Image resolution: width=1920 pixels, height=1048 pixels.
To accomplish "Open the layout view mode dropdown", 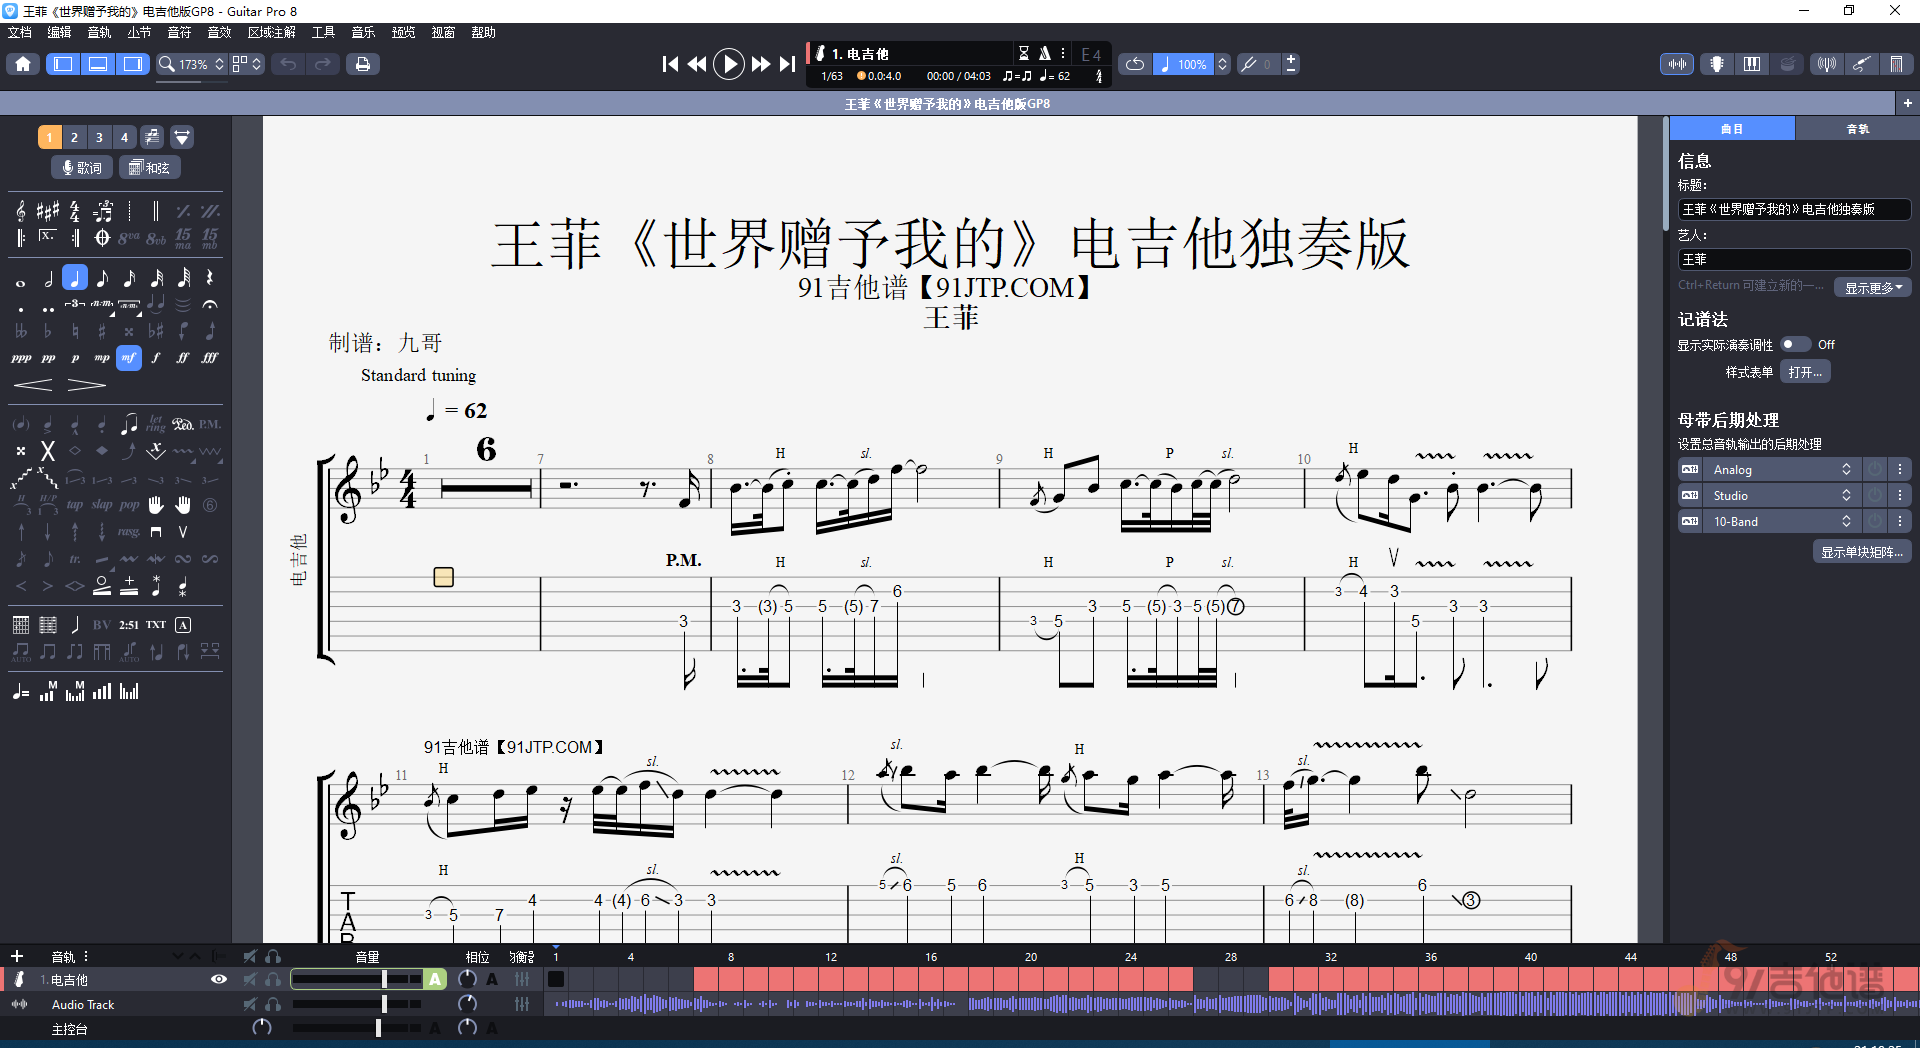I will [x=247, y=64].
